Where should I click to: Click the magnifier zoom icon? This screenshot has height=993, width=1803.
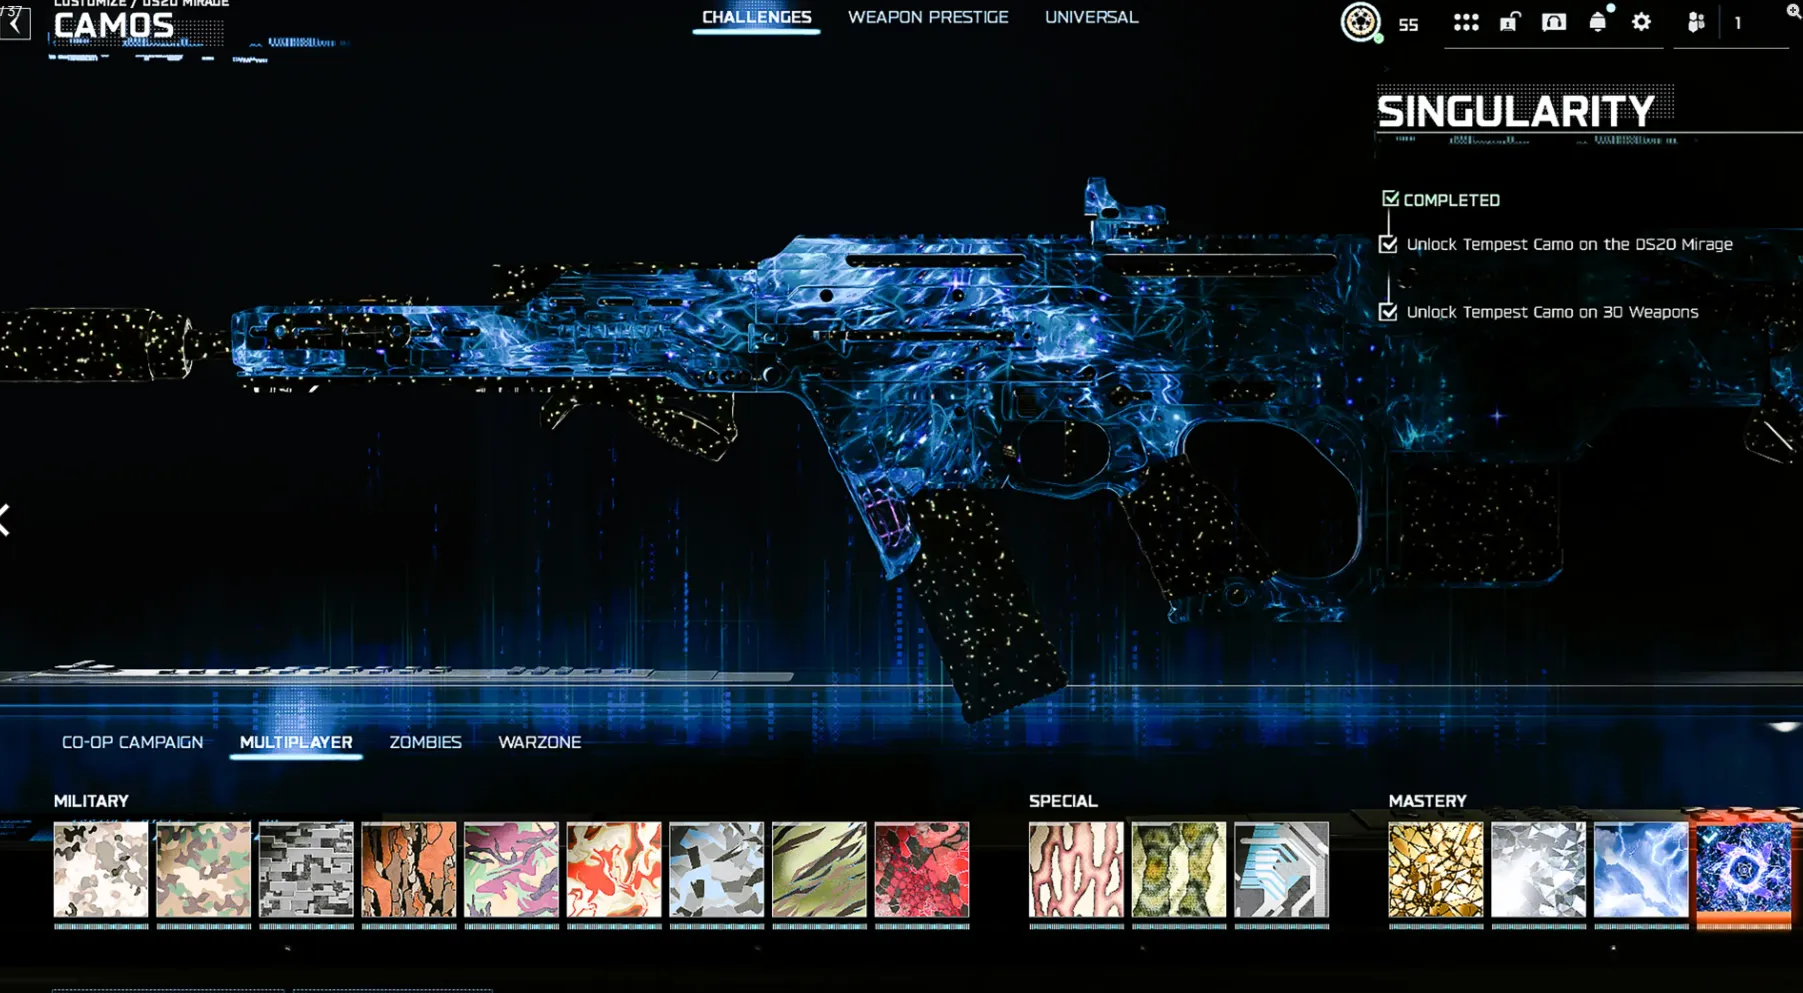click(x=1793, y=11)
